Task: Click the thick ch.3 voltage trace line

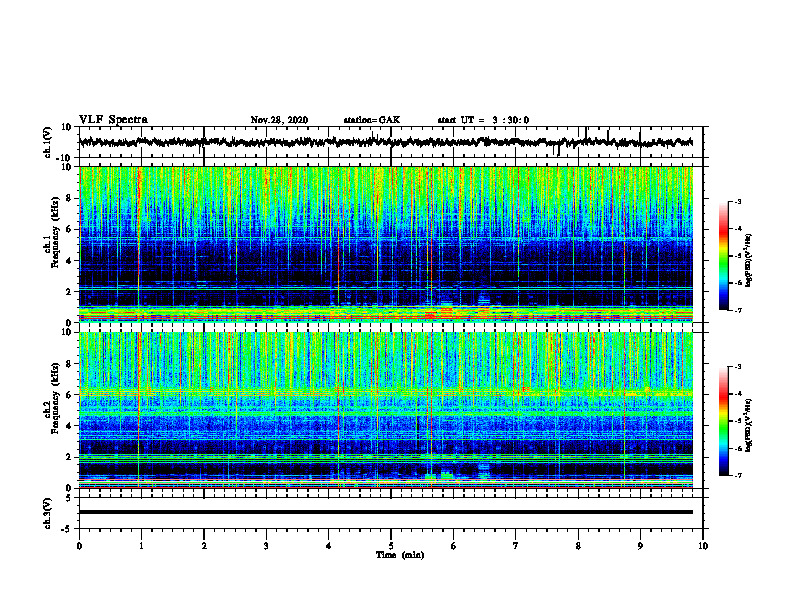Action: pos(386,512)
